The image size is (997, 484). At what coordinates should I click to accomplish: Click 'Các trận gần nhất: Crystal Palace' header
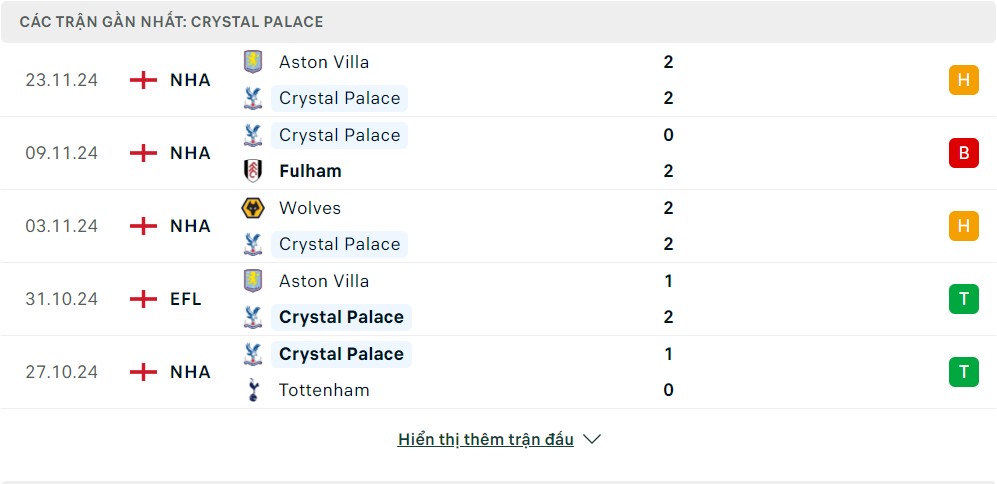pyautogui.click(x=171, y=21)
